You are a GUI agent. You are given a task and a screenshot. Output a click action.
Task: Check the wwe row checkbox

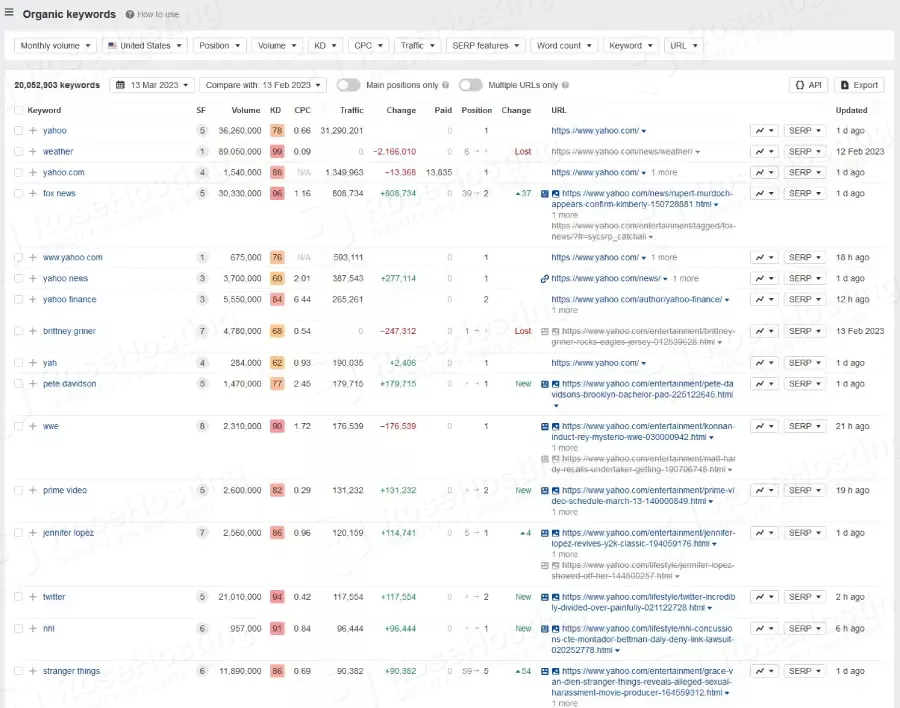click(x=18, y=426)
